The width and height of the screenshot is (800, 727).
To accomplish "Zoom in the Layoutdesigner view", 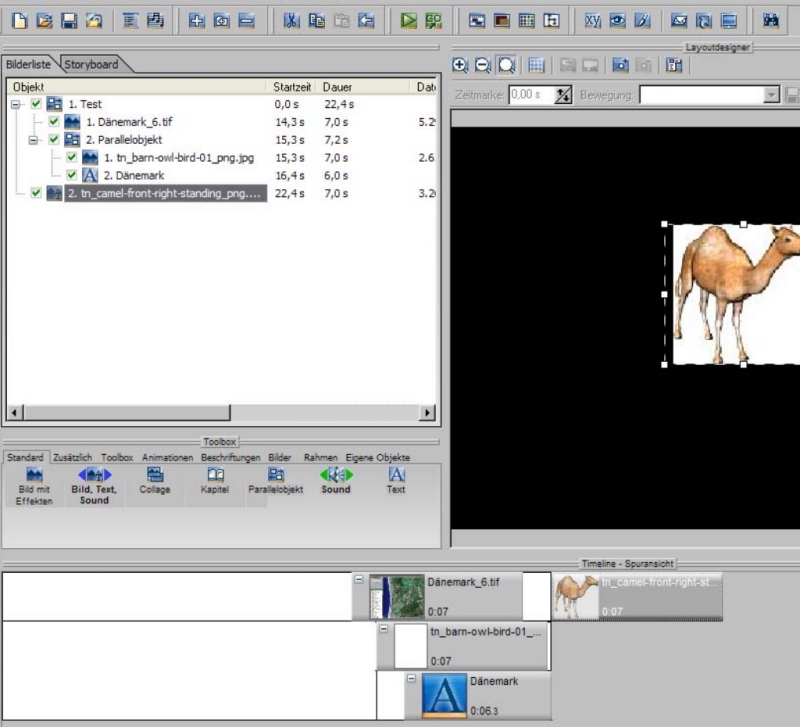I will [460, 65].
